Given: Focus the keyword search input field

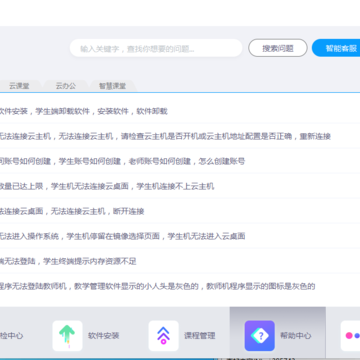Looking at the screenshot, I should coord(156,48).
